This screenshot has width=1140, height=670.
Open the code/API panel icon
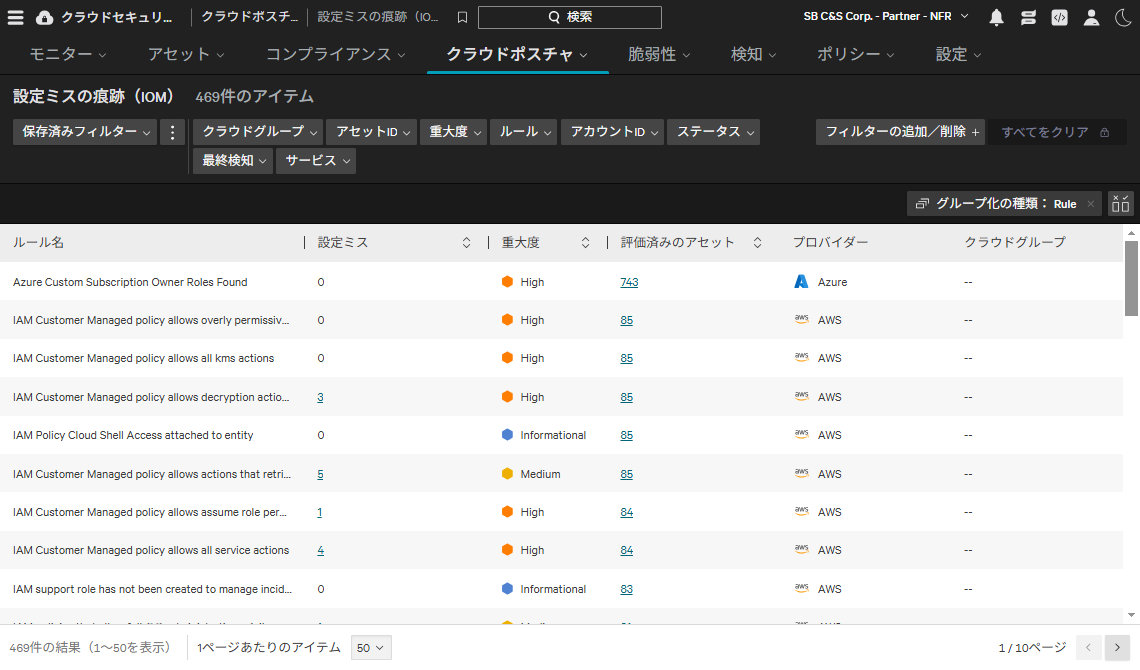tap(1059, 17)
